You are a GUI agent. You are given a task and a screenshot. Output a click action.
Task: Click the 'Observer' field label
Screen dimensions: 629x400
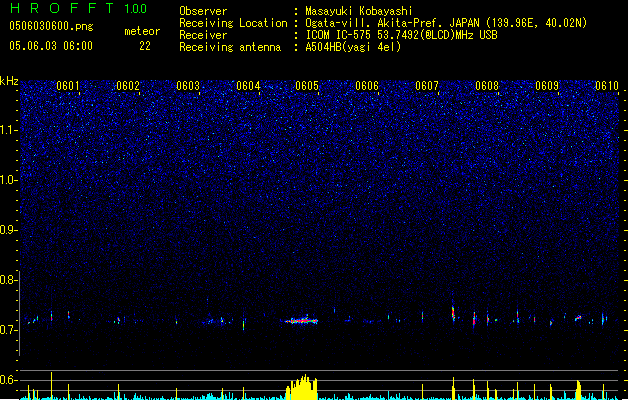click(203, 11)
